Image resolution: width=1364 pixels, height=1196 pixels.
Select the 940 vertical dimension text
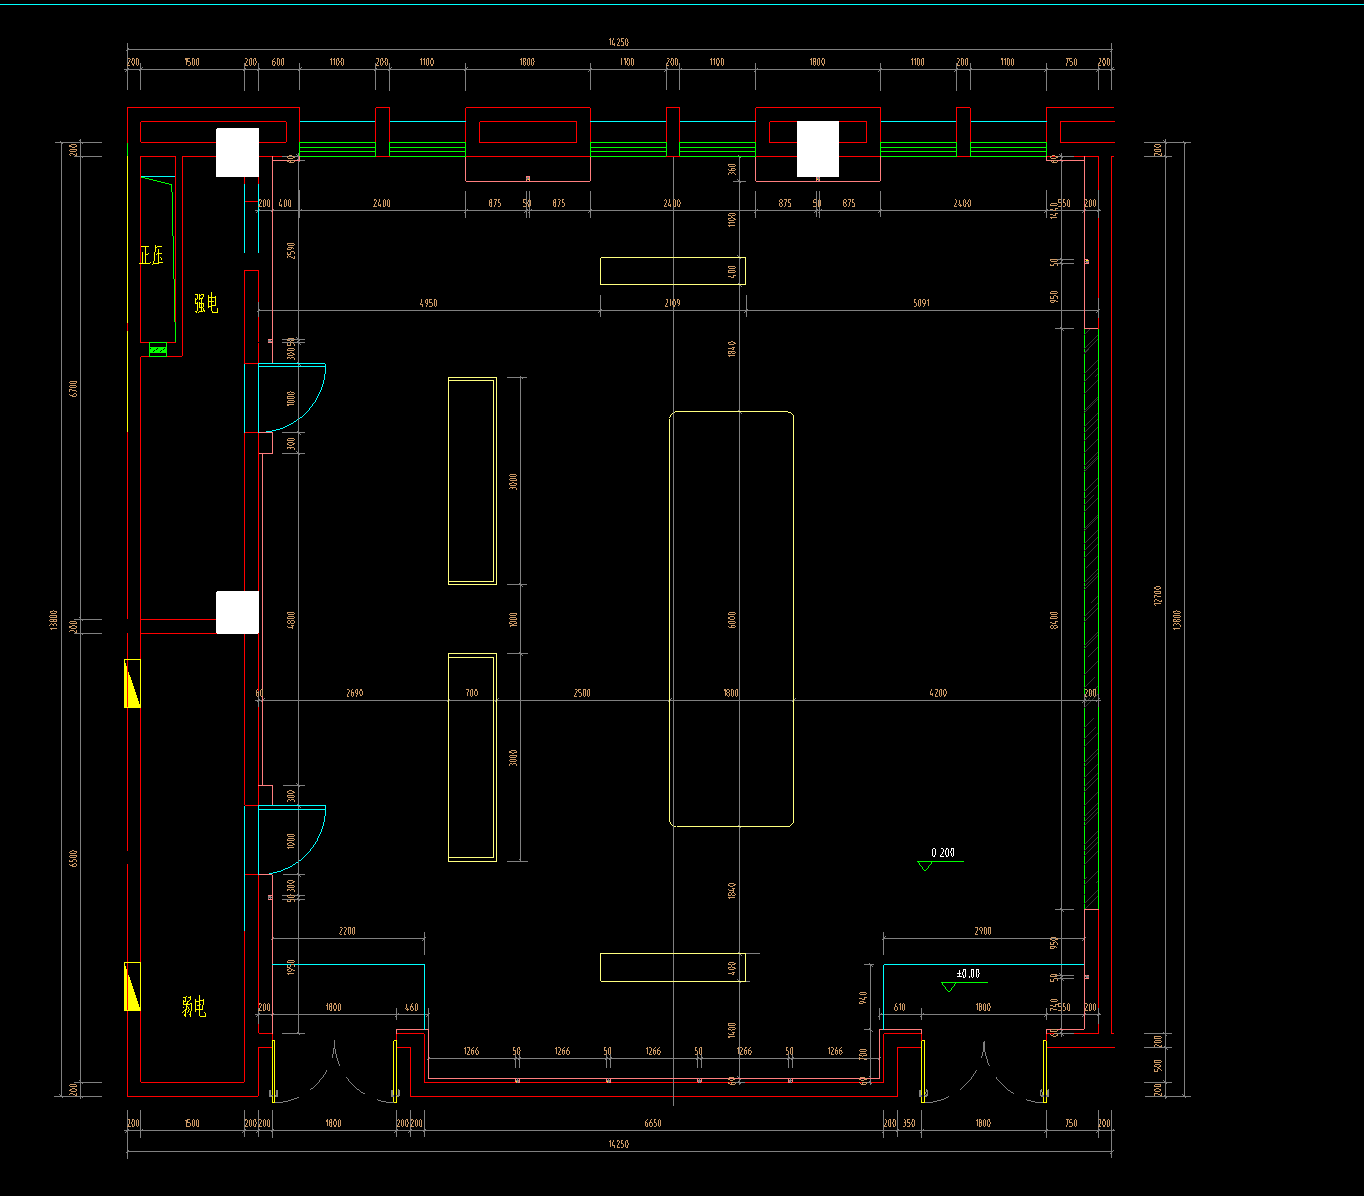click(x=863, y=997)
